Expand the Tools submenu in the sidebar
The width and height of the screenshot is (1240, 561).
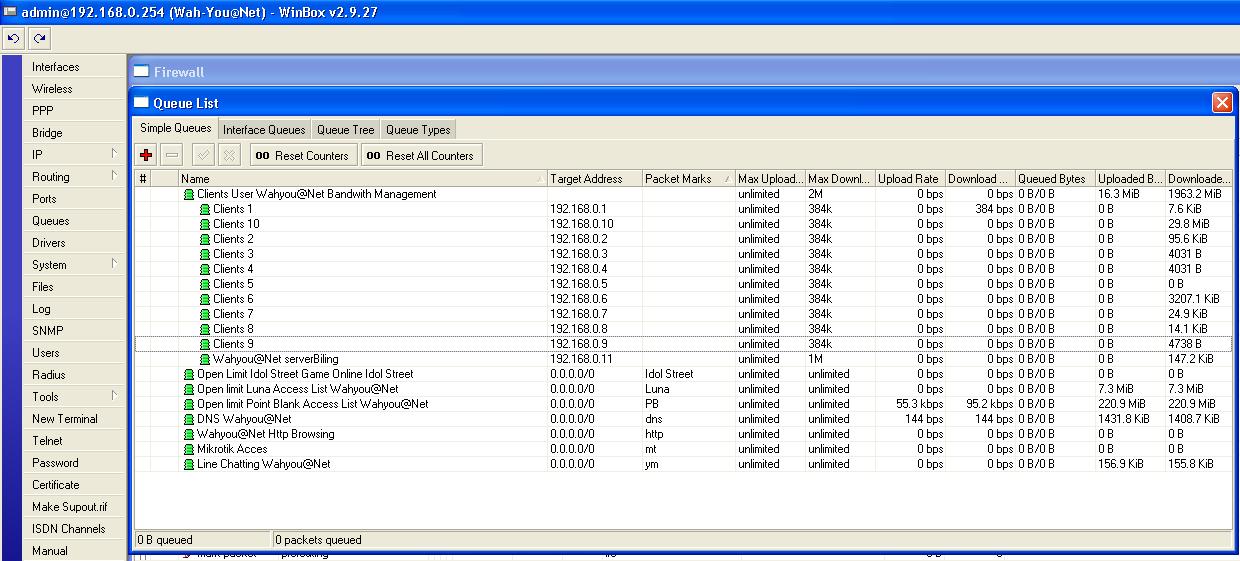coord(75,397)
